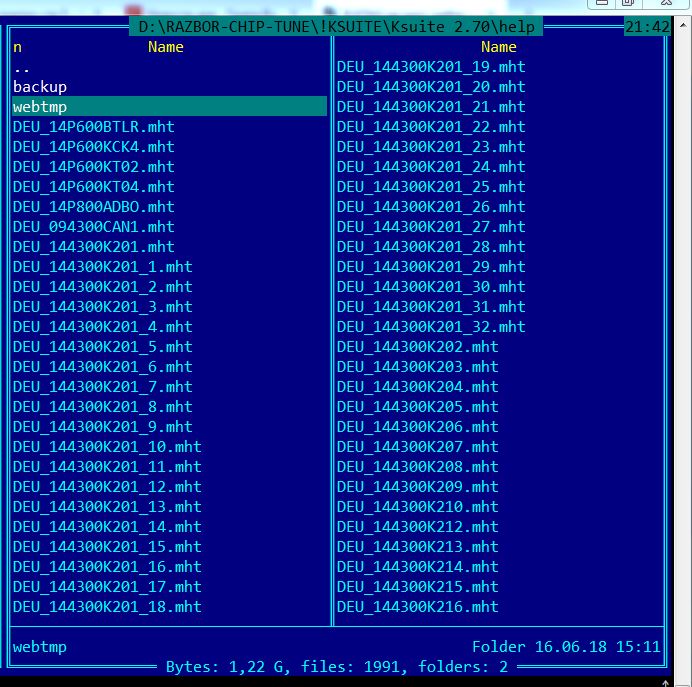Screen dimensions: 692x687
Task: Click the 21:42 clock
Action: click(x=645, y=27)
